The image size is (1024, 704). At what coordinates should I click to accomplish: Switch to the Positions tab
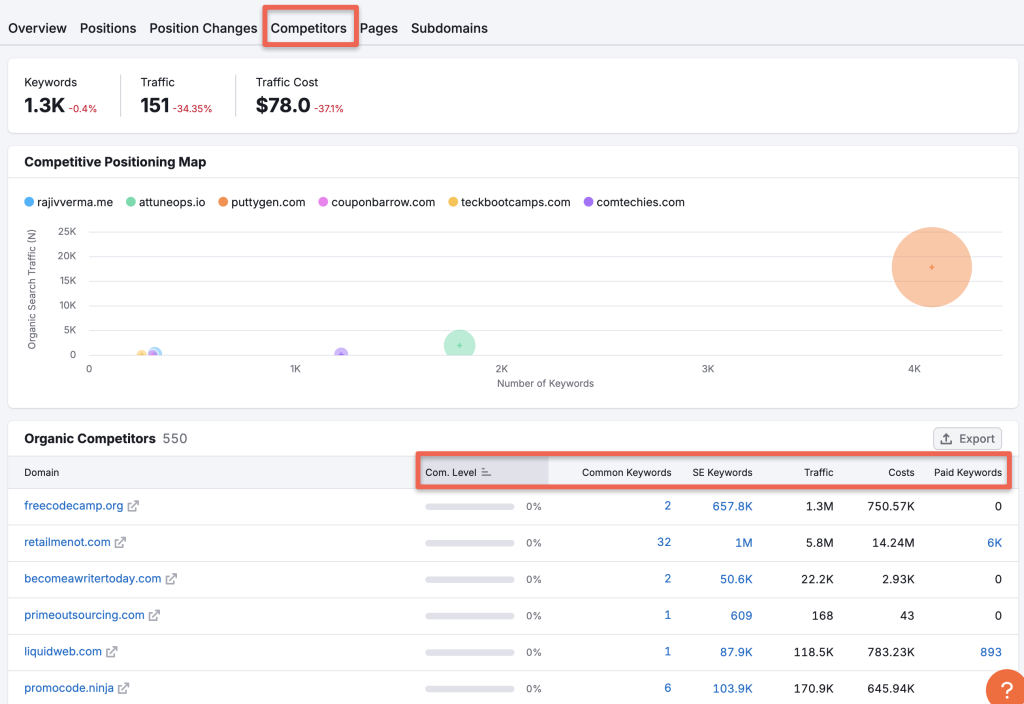click(107, 28)
